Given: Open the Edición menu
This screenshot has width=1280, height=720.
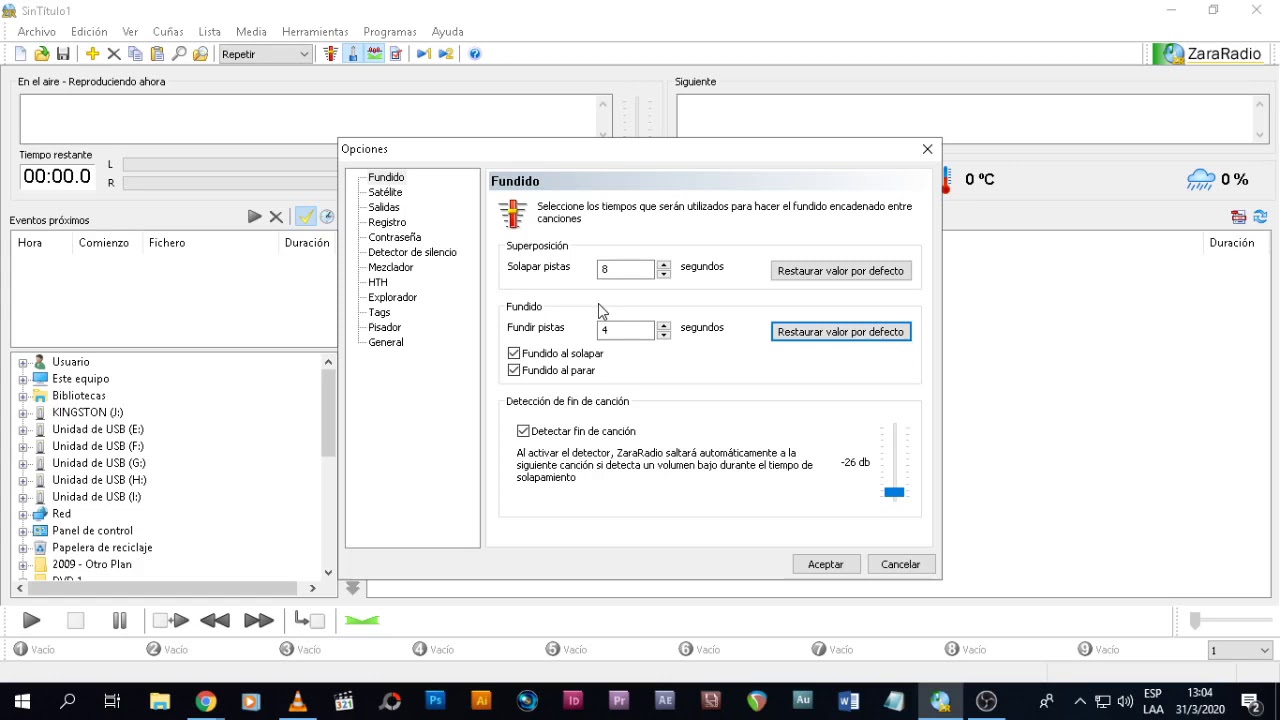Looking at the screenshot, I should click(x=89, y=32).
